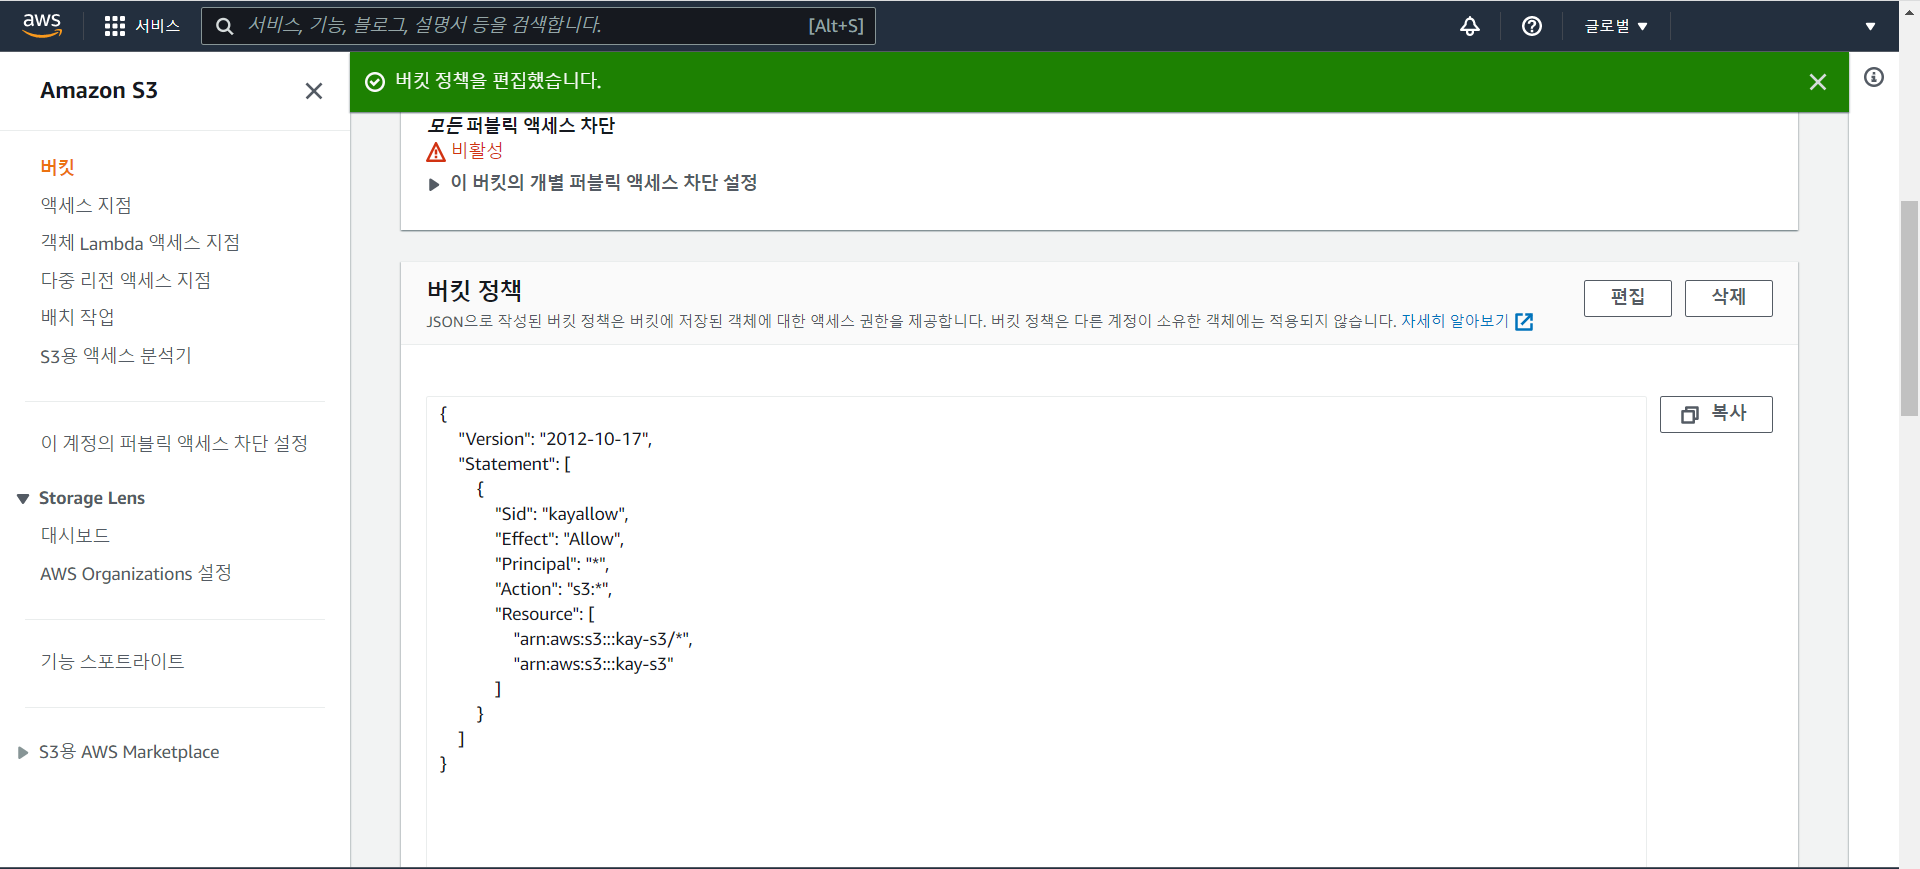Collapse the Storage Lens section
This screenshot has height=869, width=1920.
point(23,498)
